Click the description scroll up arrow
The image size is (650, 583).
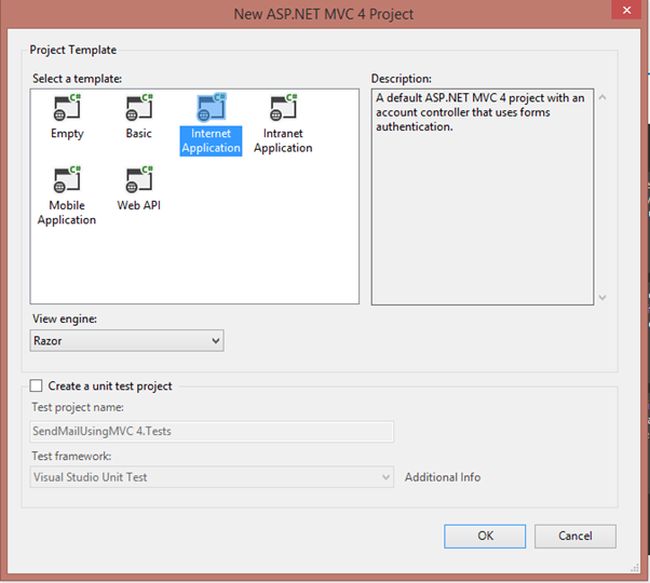click(x=603, y=97)
